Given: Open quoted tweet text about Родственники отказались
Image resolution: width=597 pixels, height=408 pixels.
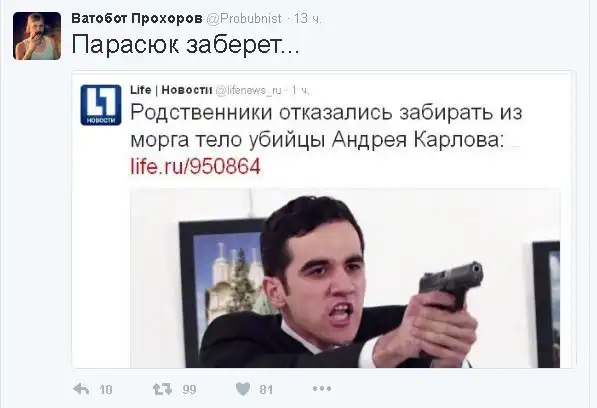Looking at the screenshot, I should tap(326, 126).
